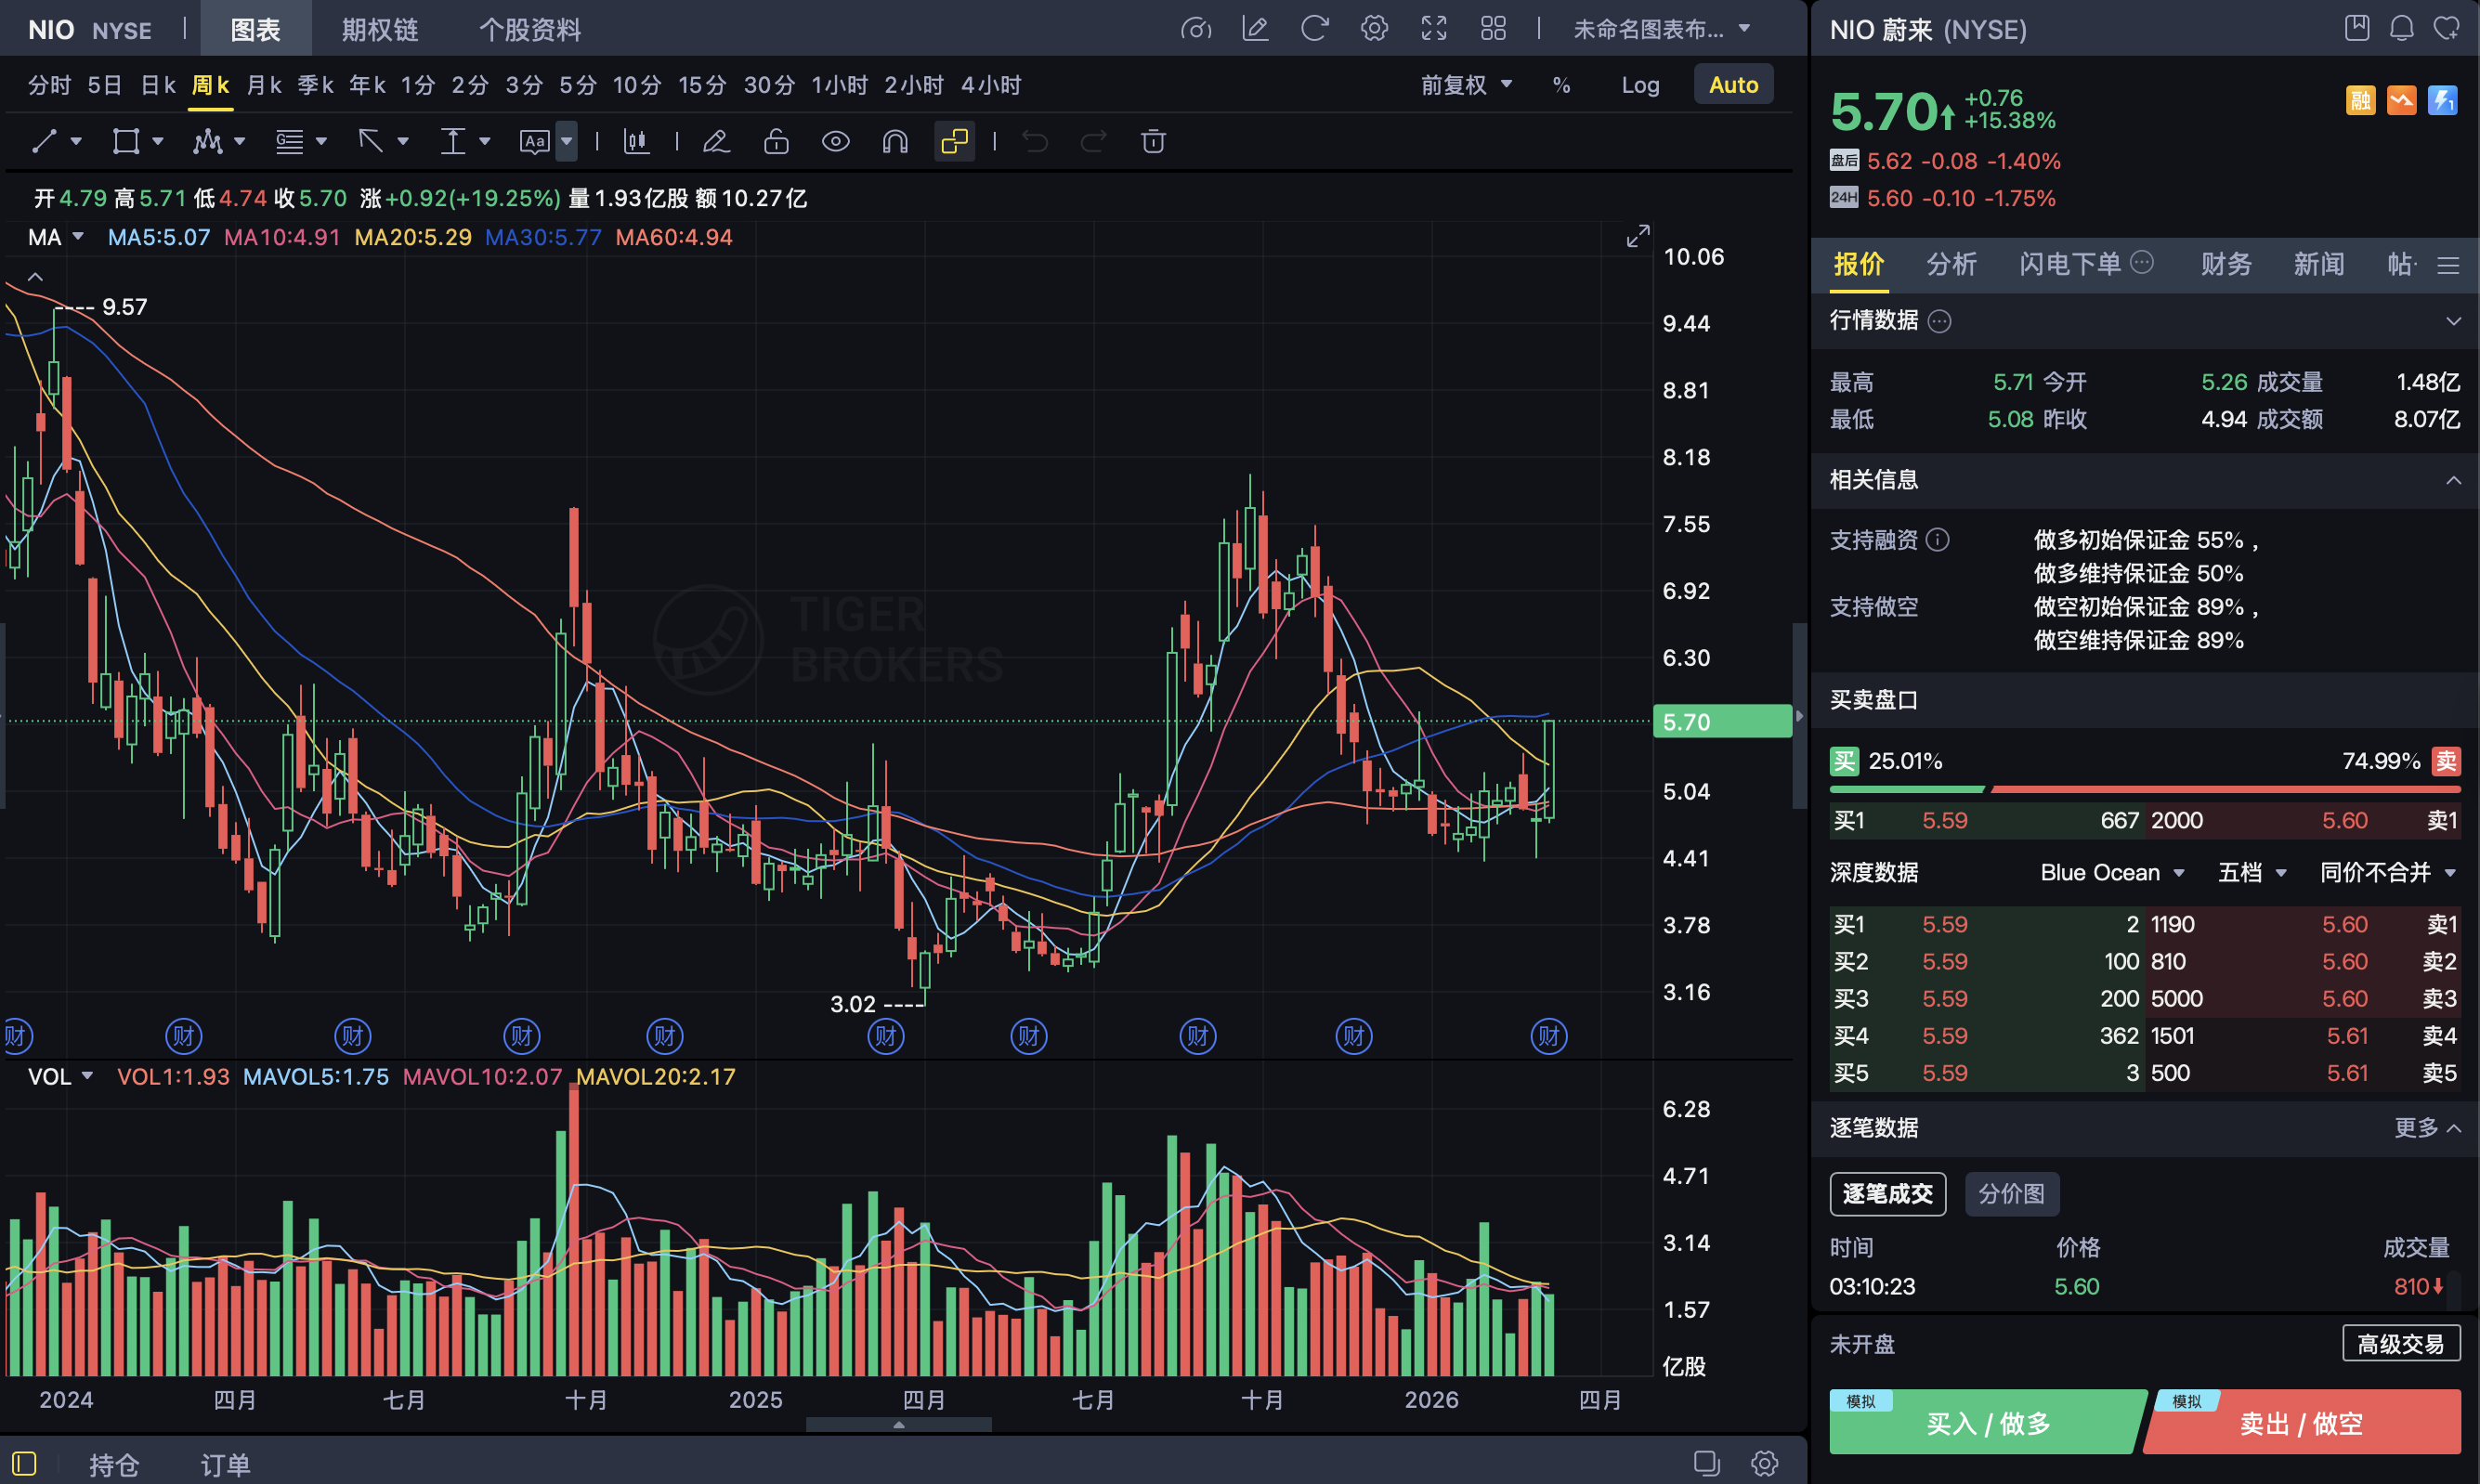Viewport: 2480px width, 1484px height.
Task: Collapse the 相关信息 section
Action: point(2453,481)
